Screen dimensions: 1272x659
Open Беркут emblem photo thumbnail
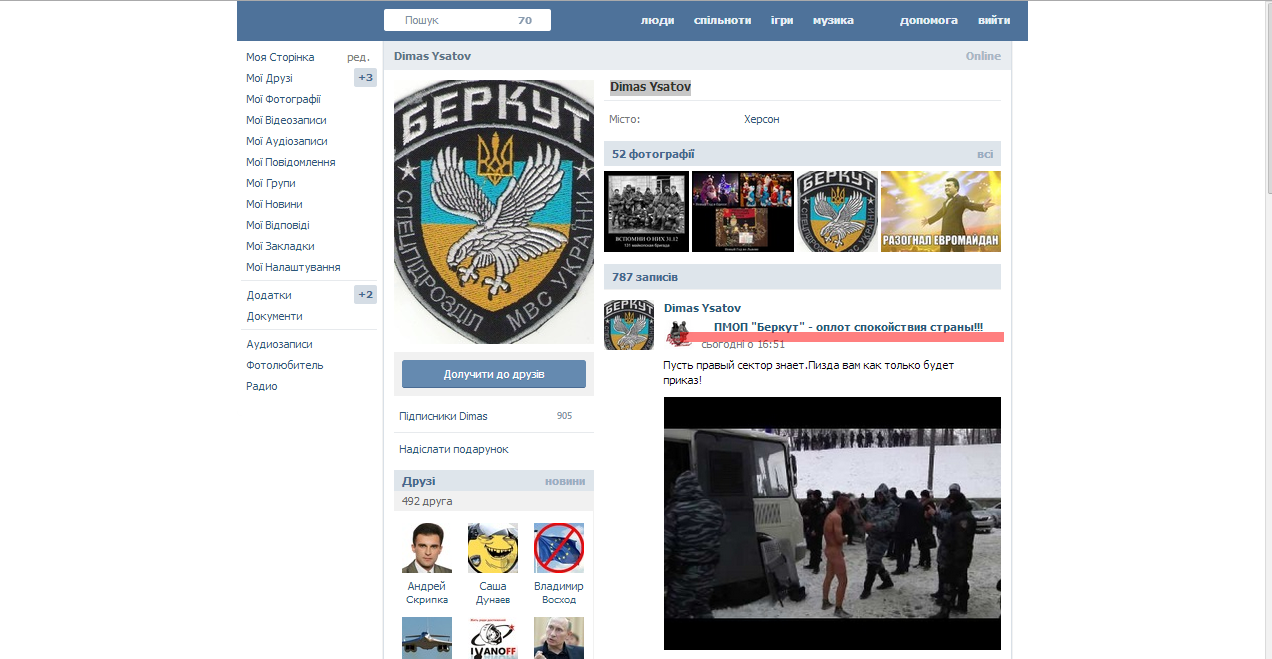837,211
